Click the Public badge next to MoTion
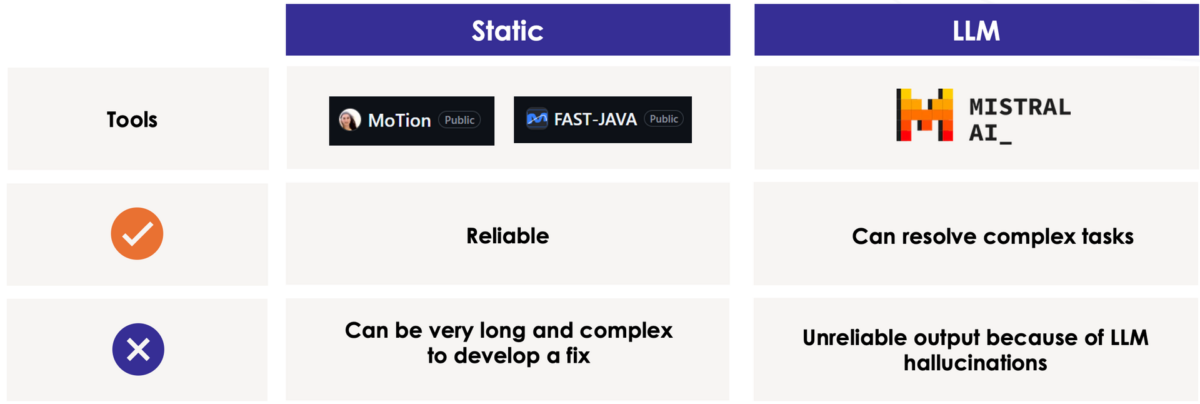The width and height of the screenshot is (1200, 404). pos(459,120)
